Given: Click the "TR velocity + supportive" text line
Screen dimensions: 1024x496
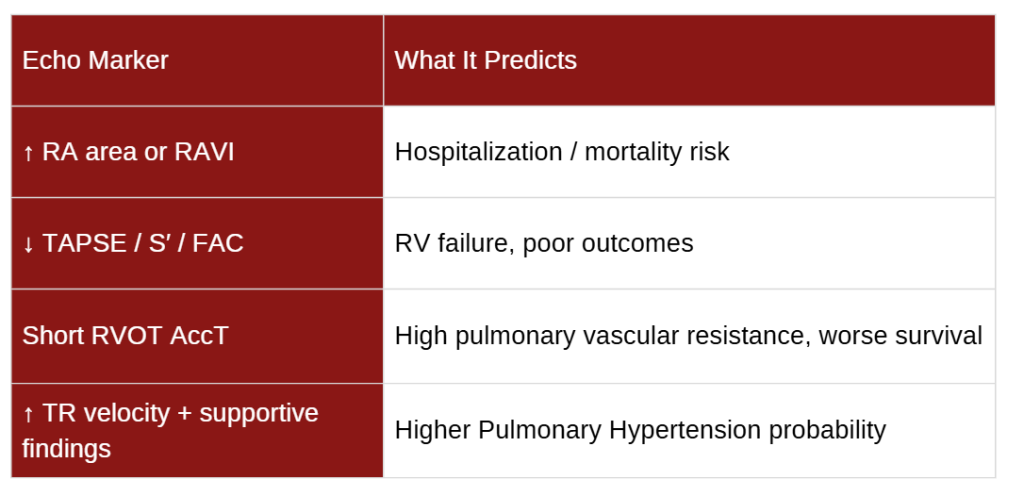Looking at the screenshot, I should click(180, 413).
